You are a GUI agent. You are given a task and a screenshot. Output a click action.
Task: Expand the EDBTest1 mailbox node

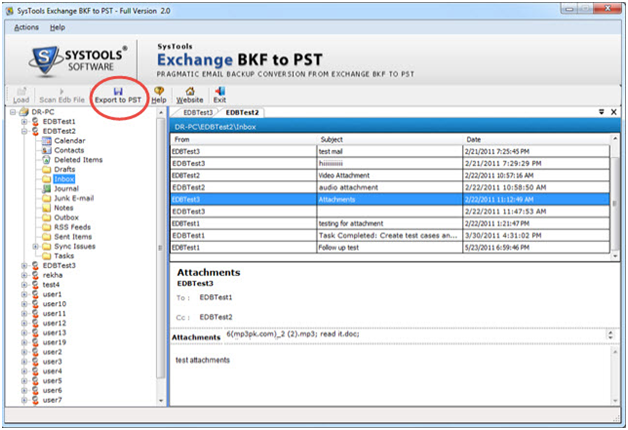24,122
